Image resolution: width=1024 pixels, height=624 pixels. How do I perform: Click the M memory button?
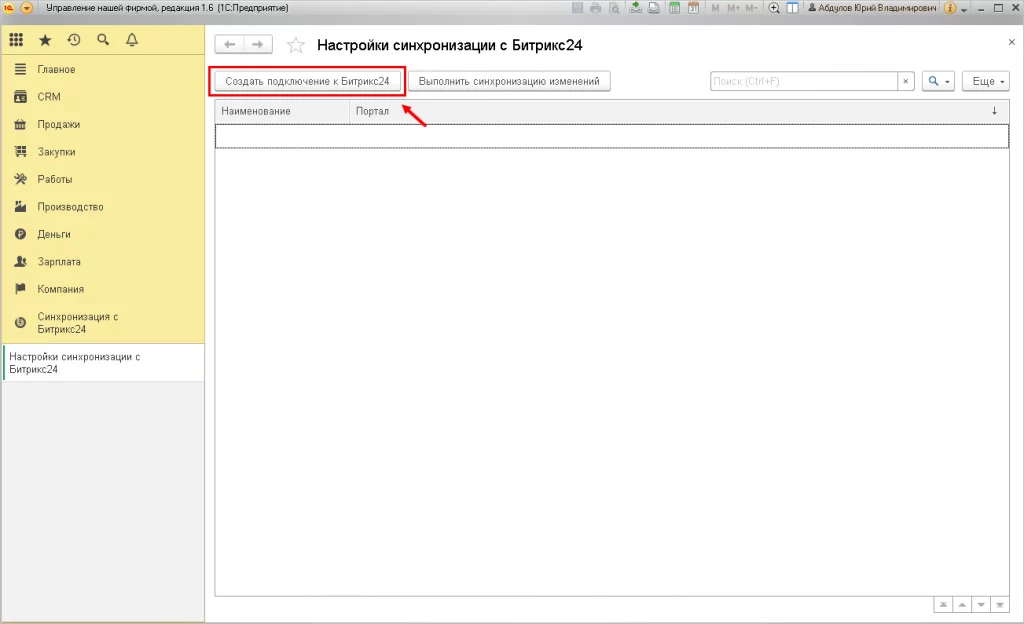715,8
